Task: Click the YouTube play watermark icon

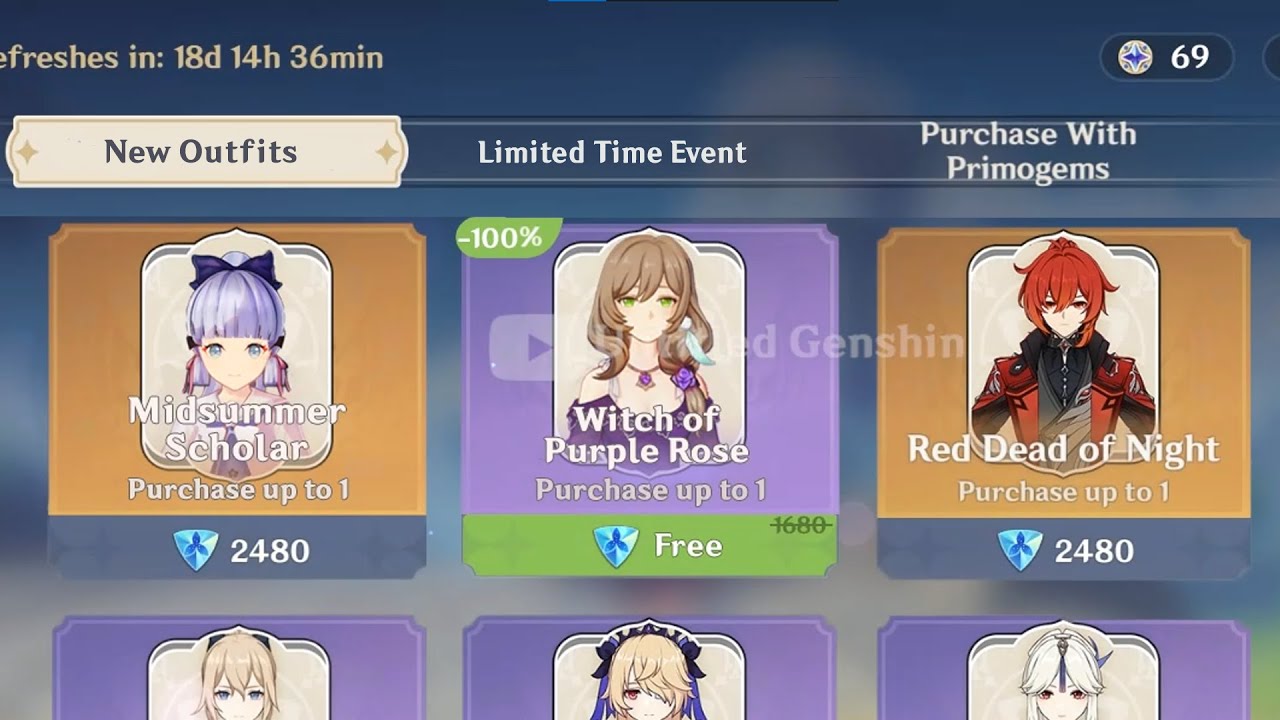Action: [x=522, y=347]
